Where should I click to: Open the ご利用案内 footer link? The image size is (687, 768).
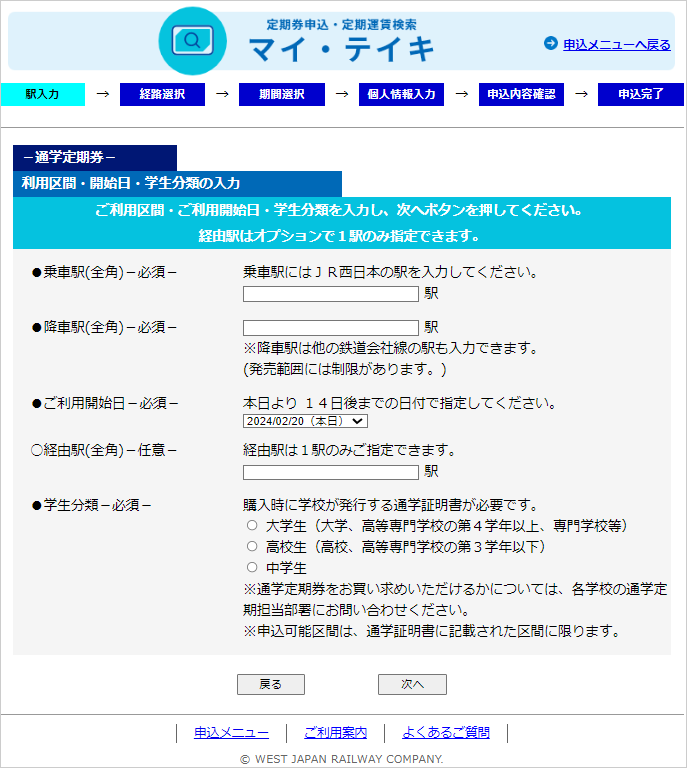(x=335, y=732)
